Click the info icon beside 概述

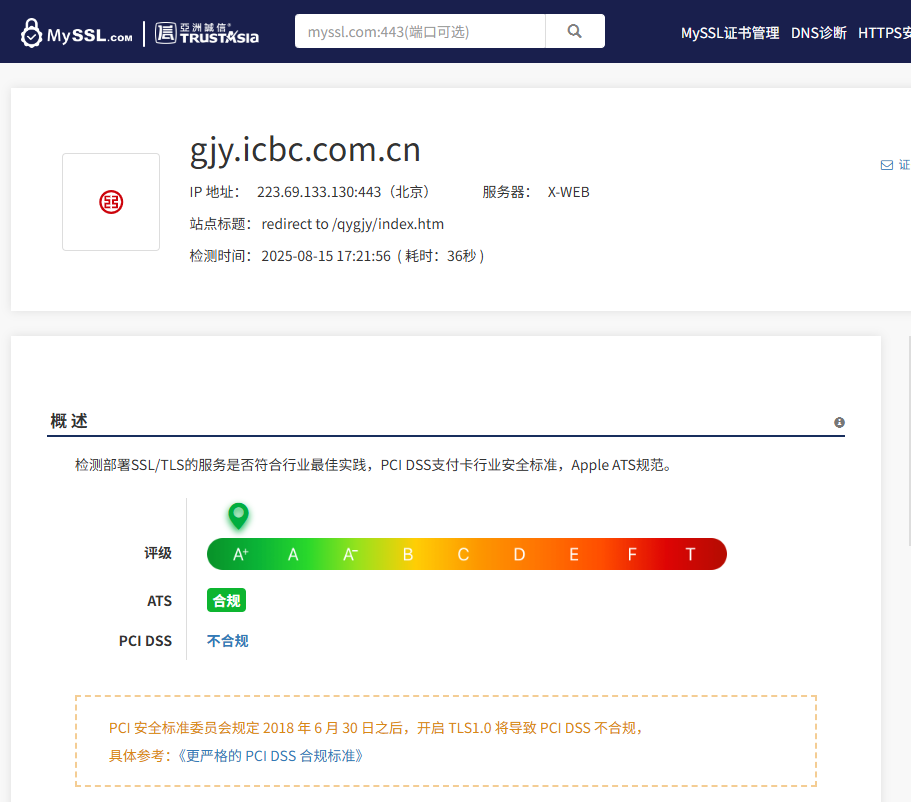coord(839,423)
